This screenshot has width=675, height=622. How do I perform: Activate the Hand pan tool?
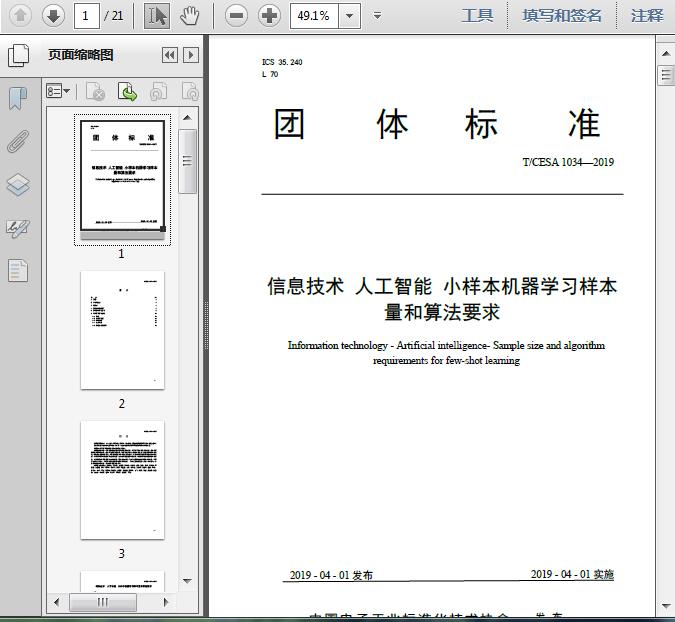click(189, 16)
